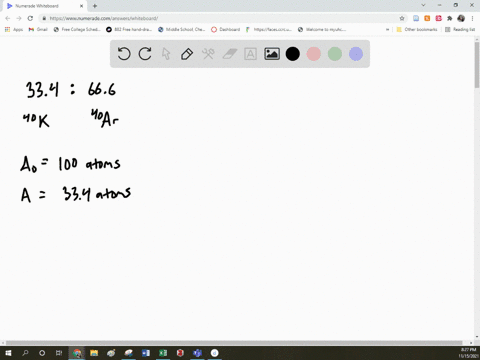The width and height of the screenshot is (480, 360).
Task: Open a new browser tab
Action: [95, 6]
